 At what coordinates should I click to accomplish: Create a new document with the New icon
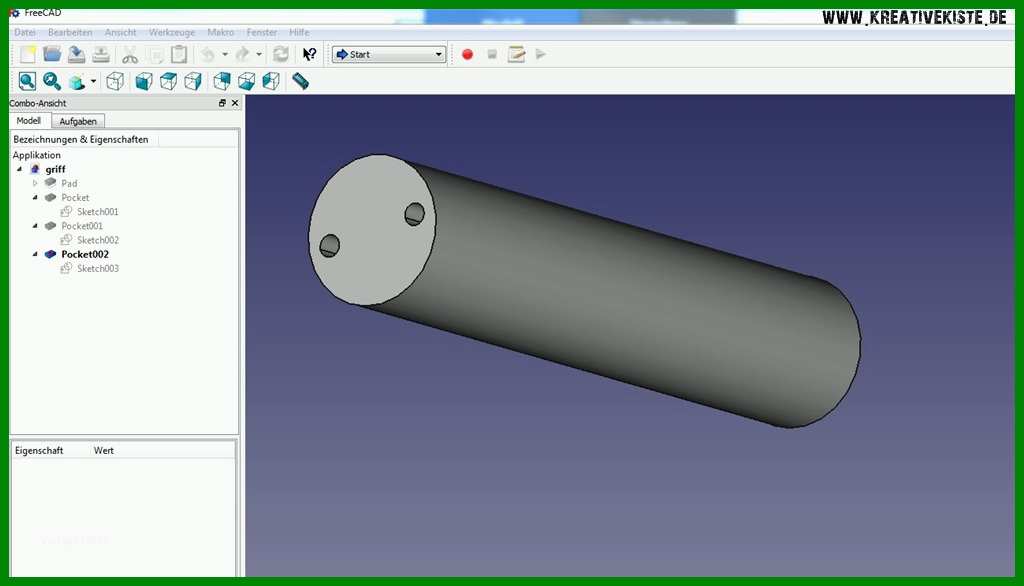pyautogui.click(x=28, y=54)
